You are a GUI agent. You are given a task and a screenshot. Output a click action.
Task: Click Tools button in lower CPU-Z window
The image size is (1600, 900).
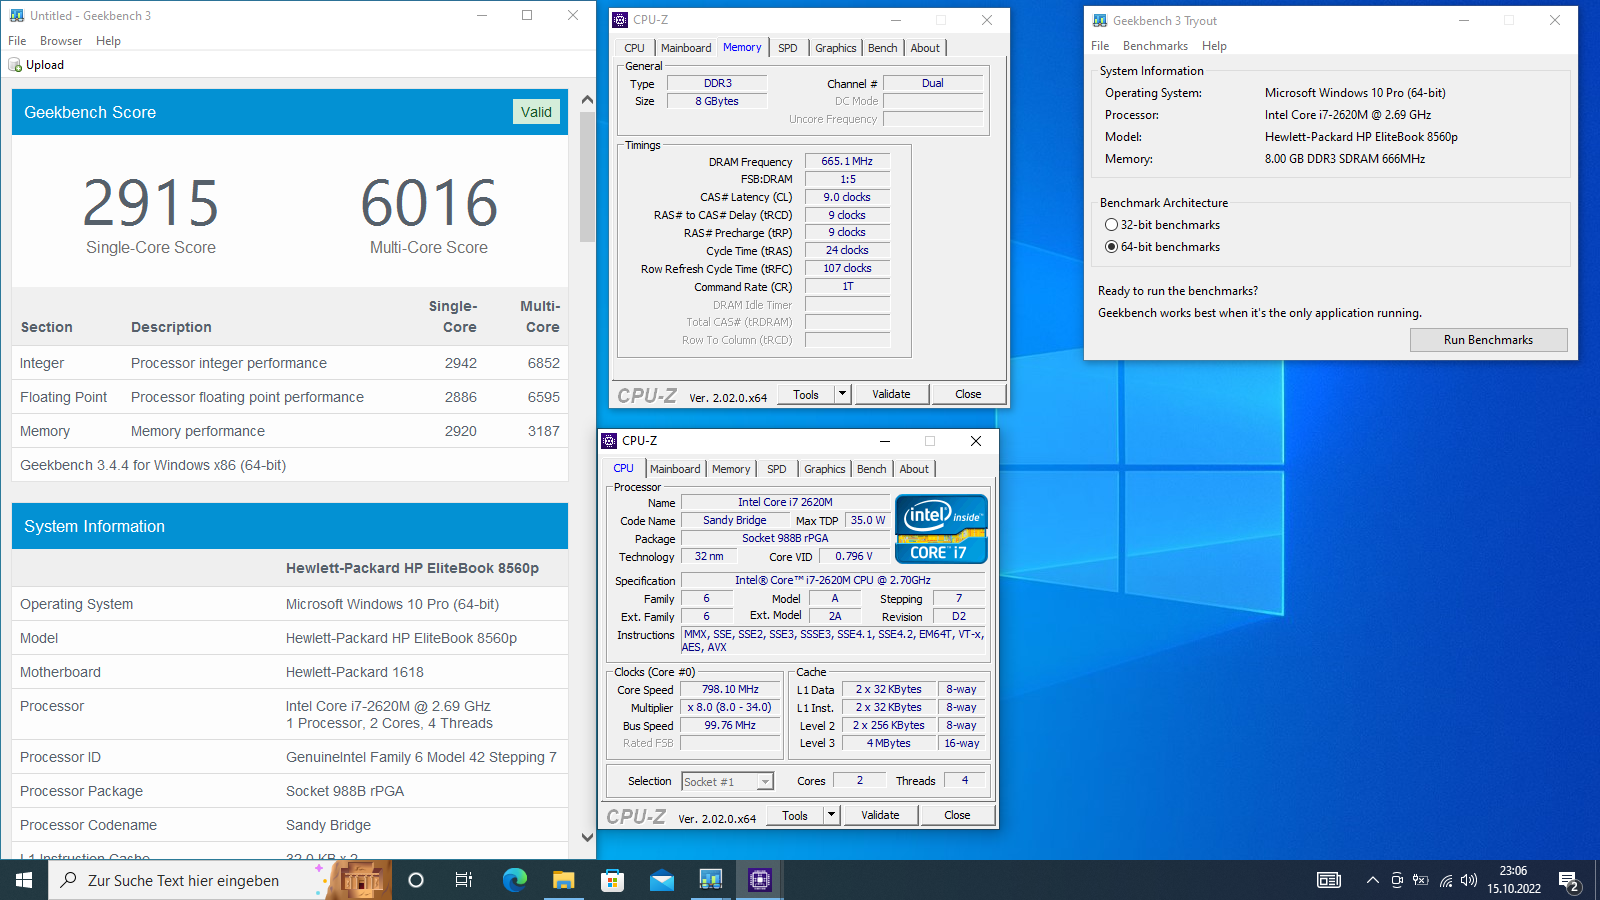point(795,815)
